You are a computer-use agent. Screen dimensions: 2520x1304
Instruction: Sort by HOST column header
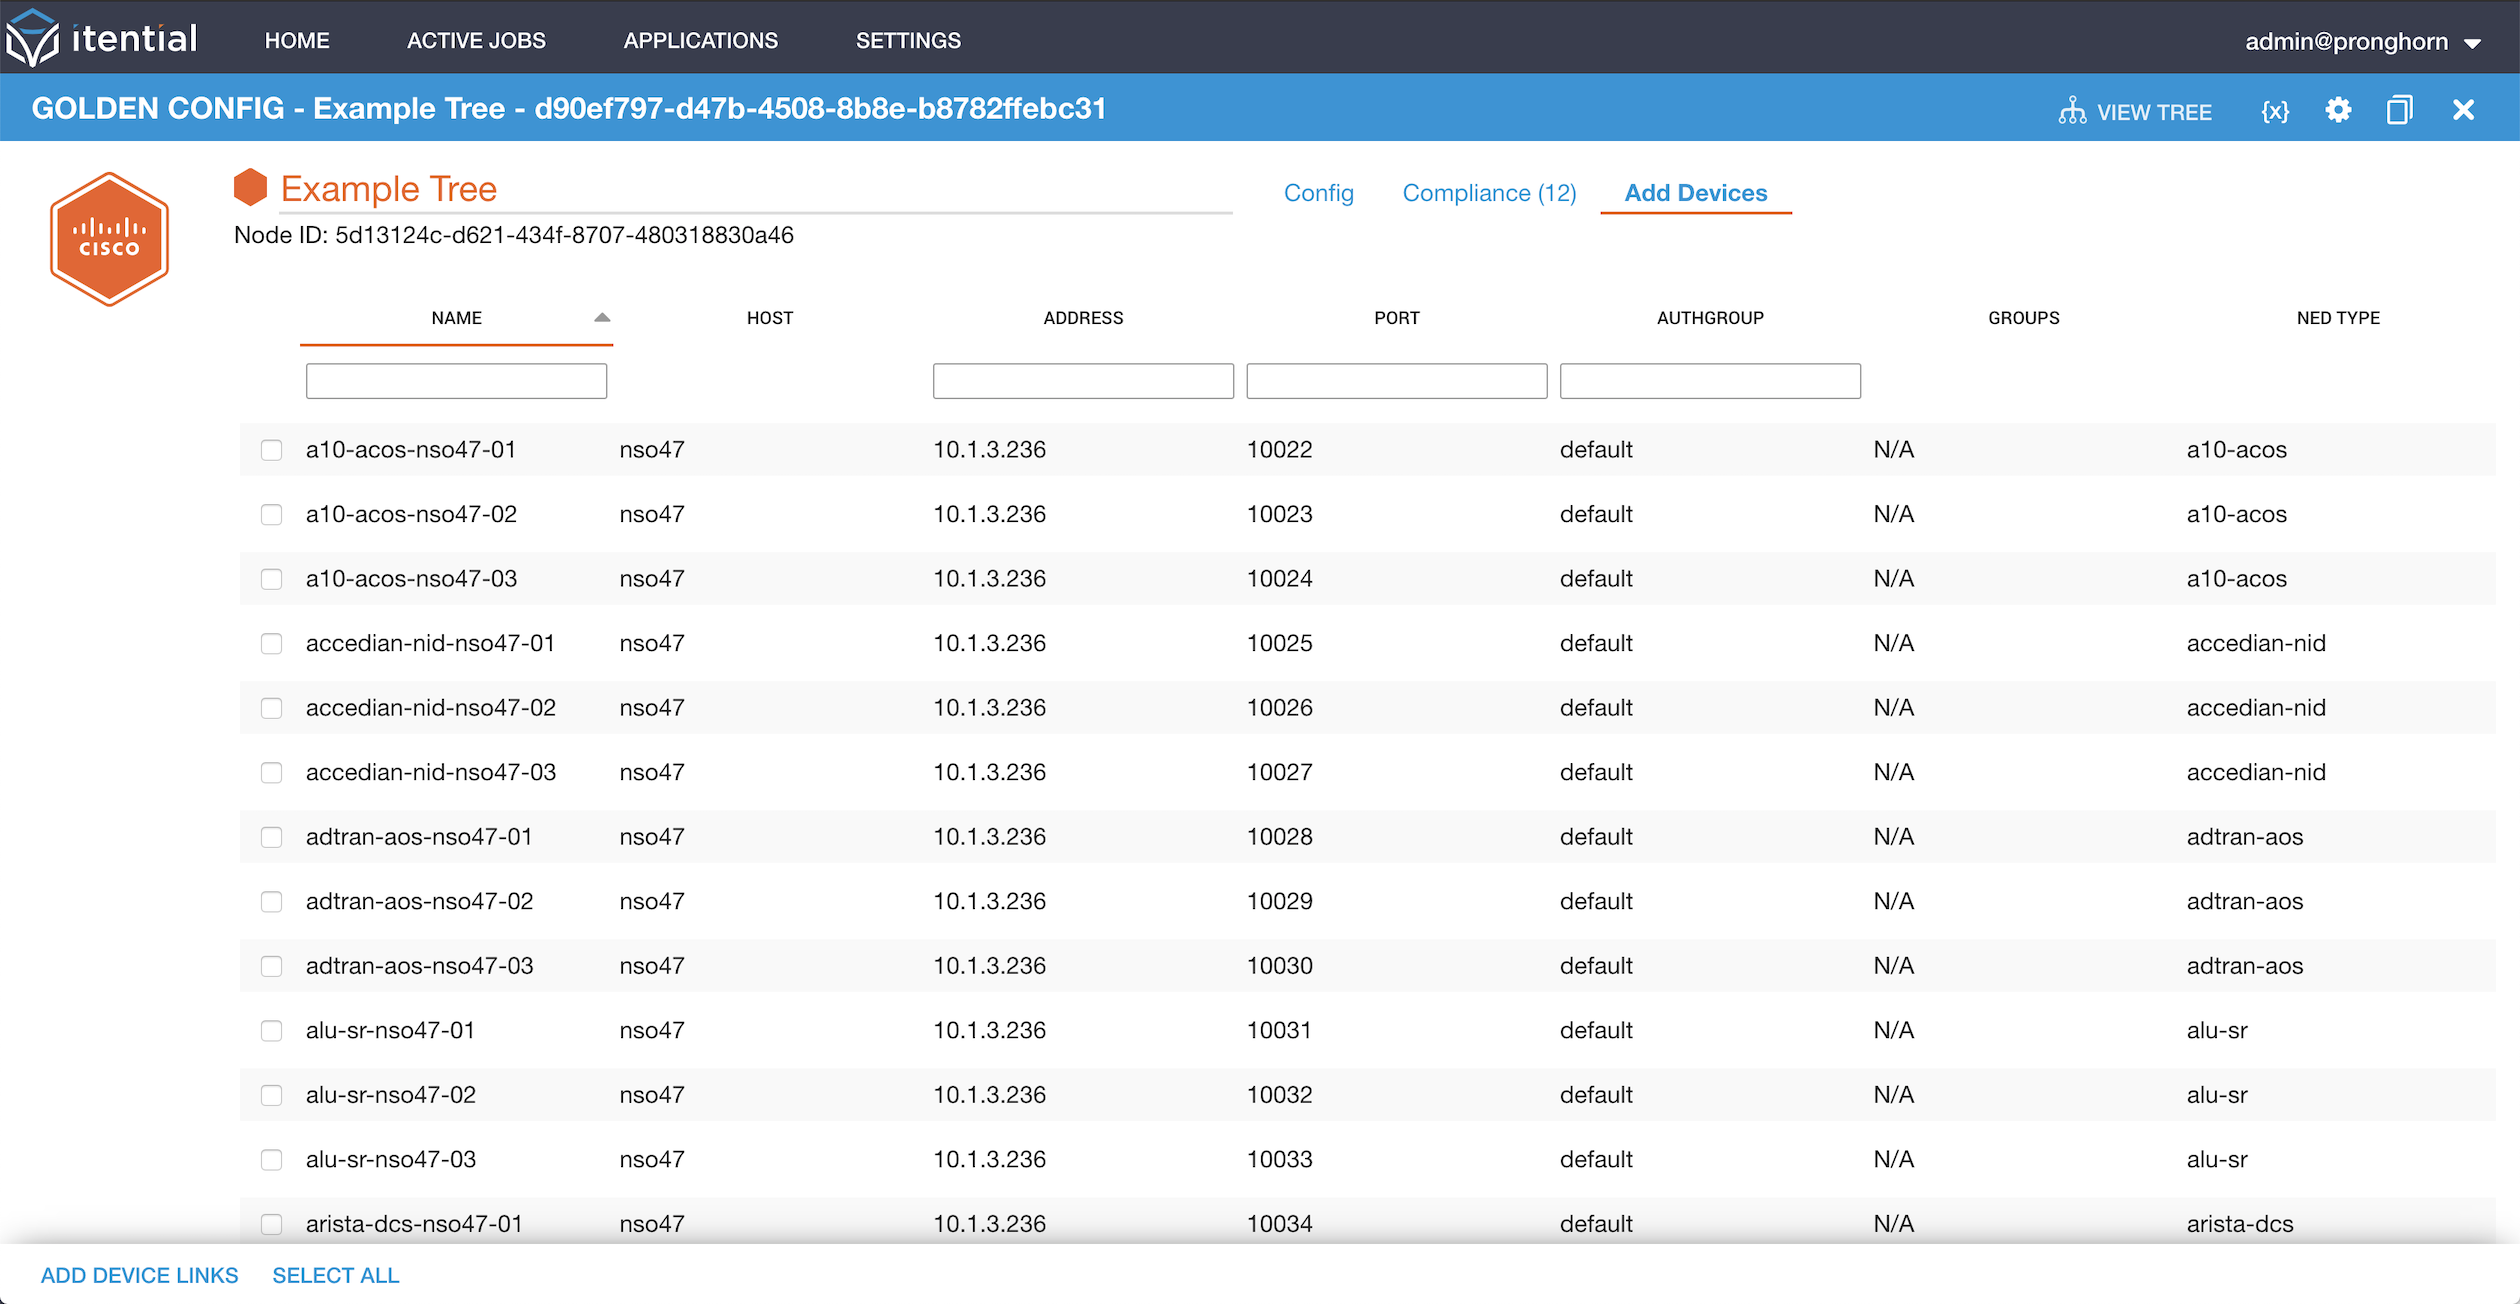[770, 318]
